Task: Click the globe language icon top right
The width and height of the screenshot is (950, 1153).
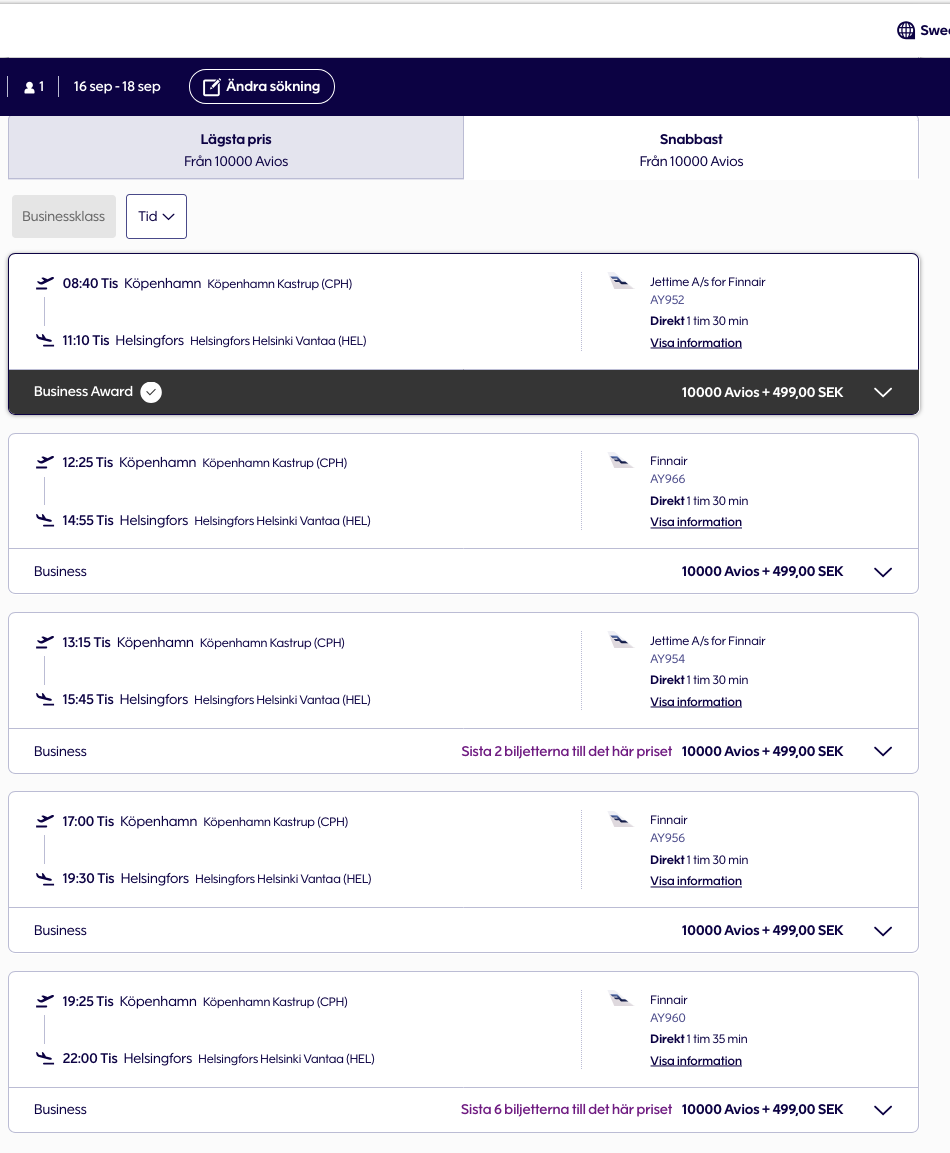Action: pos(904,30)
